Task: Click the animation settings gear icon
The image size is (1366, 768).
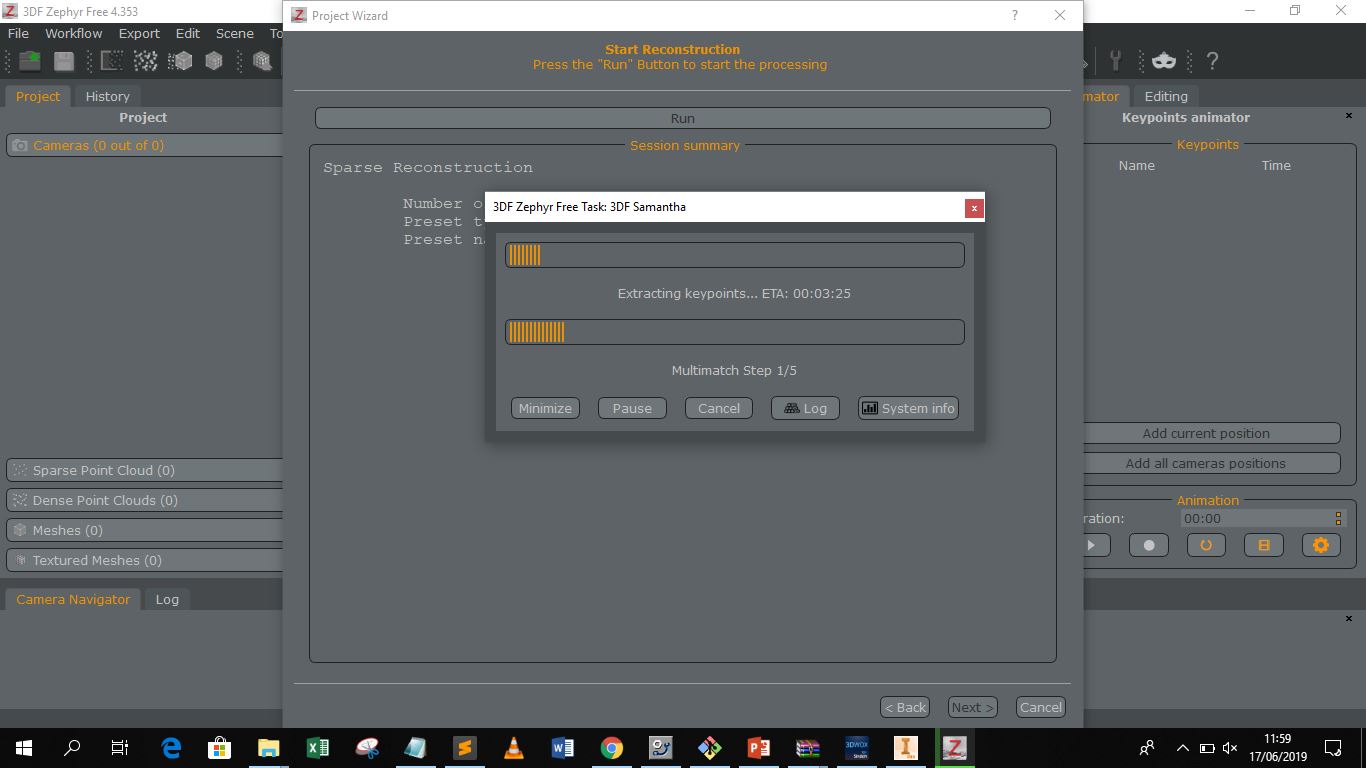Action: click(1321, 545)
